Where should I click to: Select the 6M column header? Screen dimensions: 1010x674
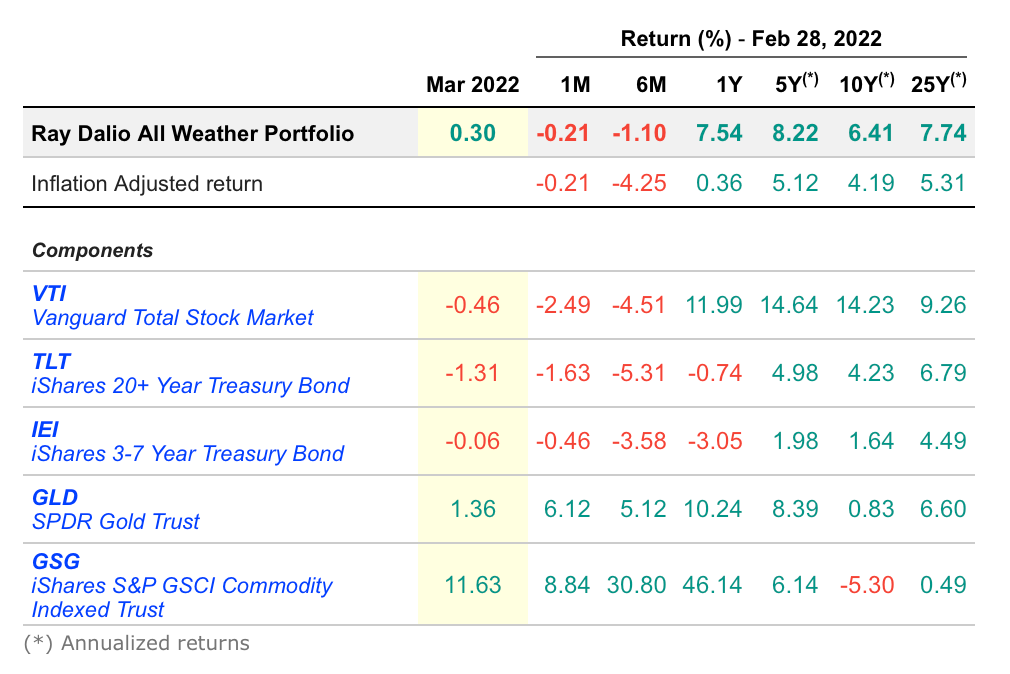(x=651, y=84)
